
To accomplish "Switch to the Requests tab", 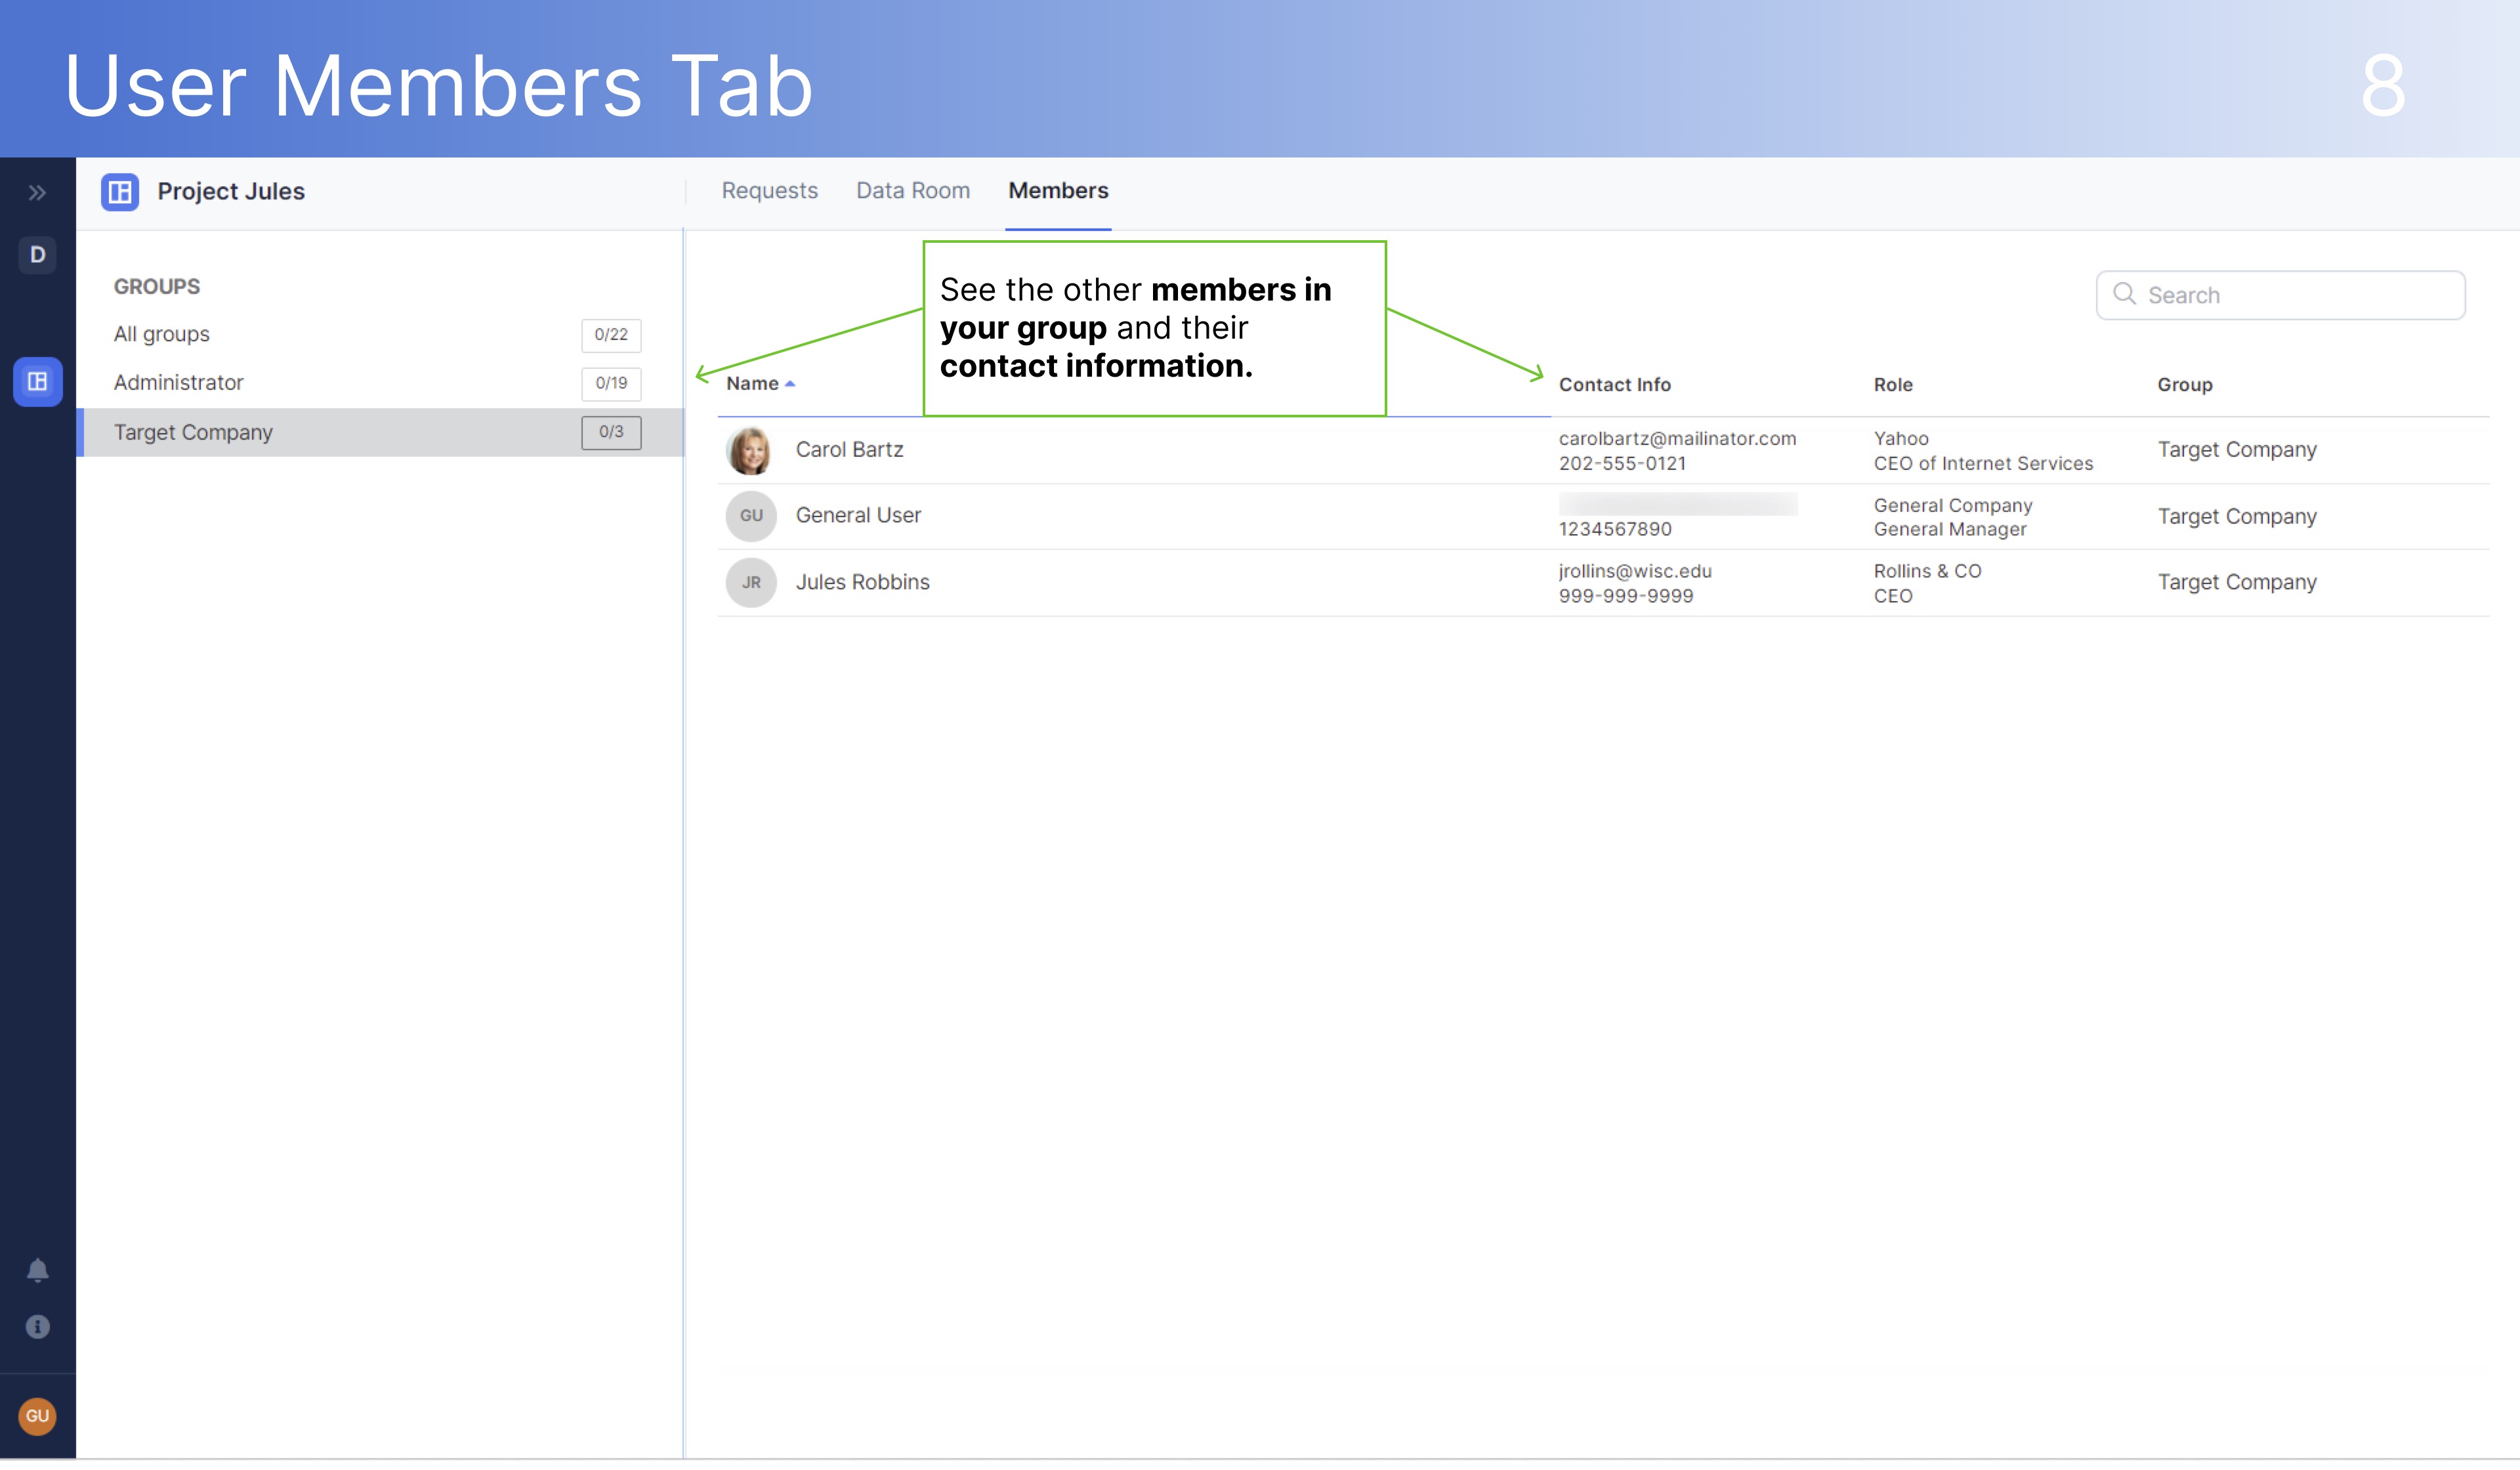I will coord(769,190).
